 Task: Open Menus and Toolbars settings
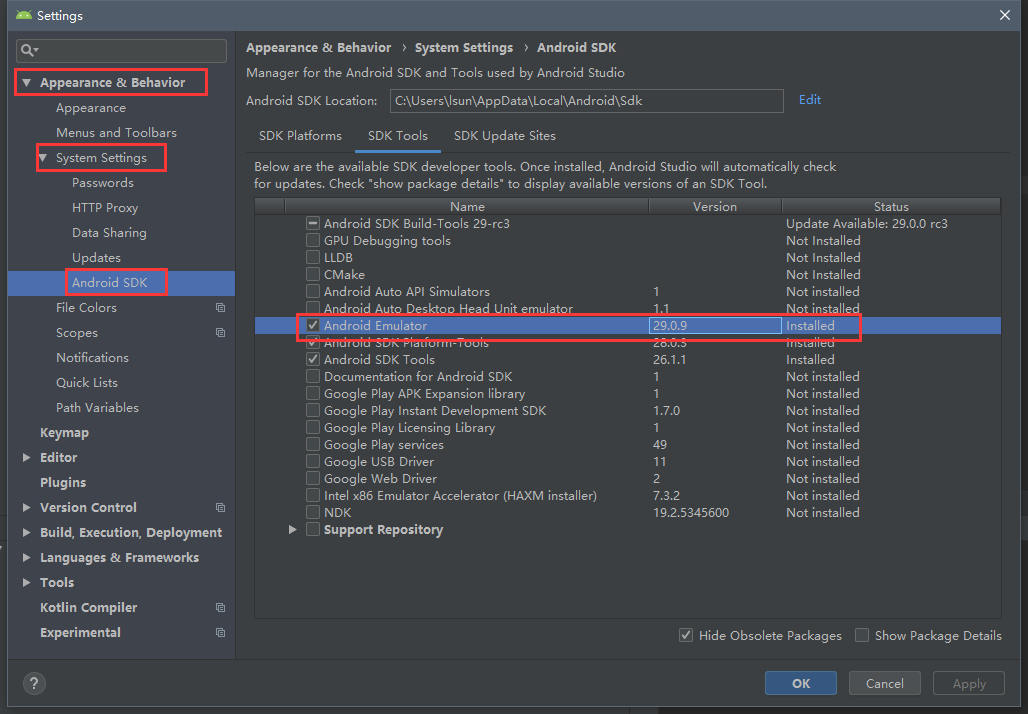(116, 133)
